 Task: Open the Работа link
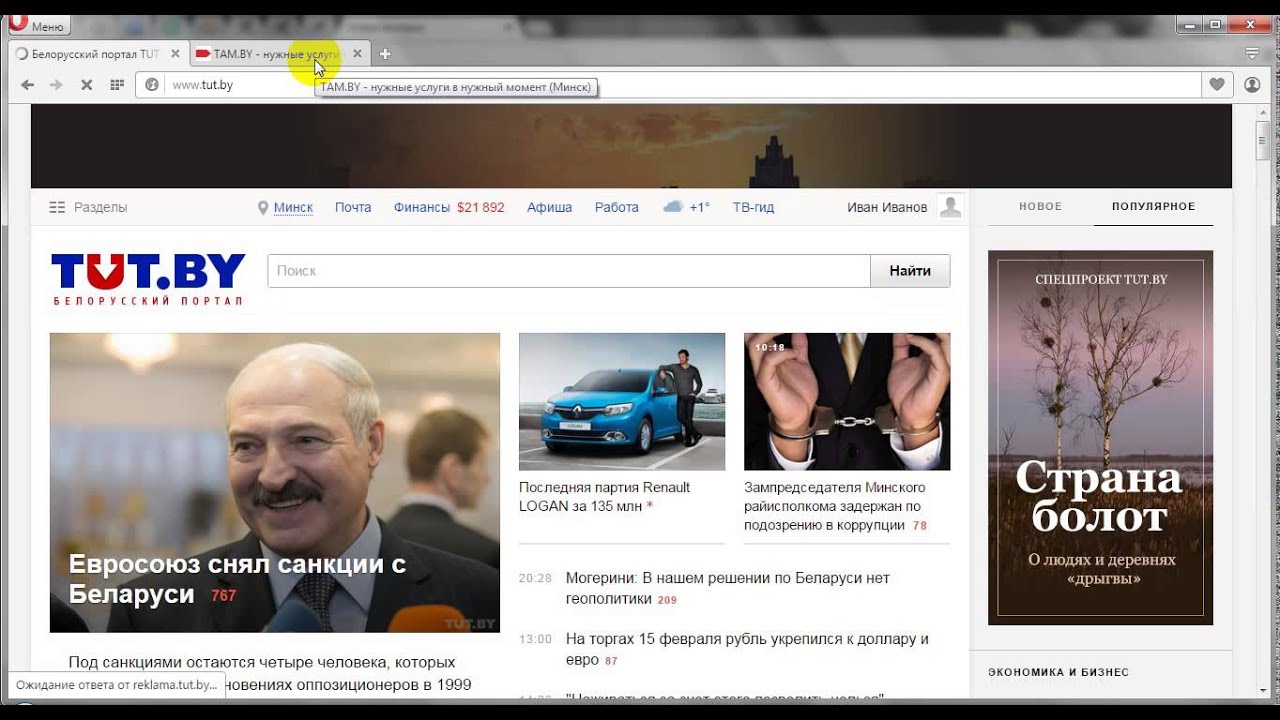(x=617, y=207)
